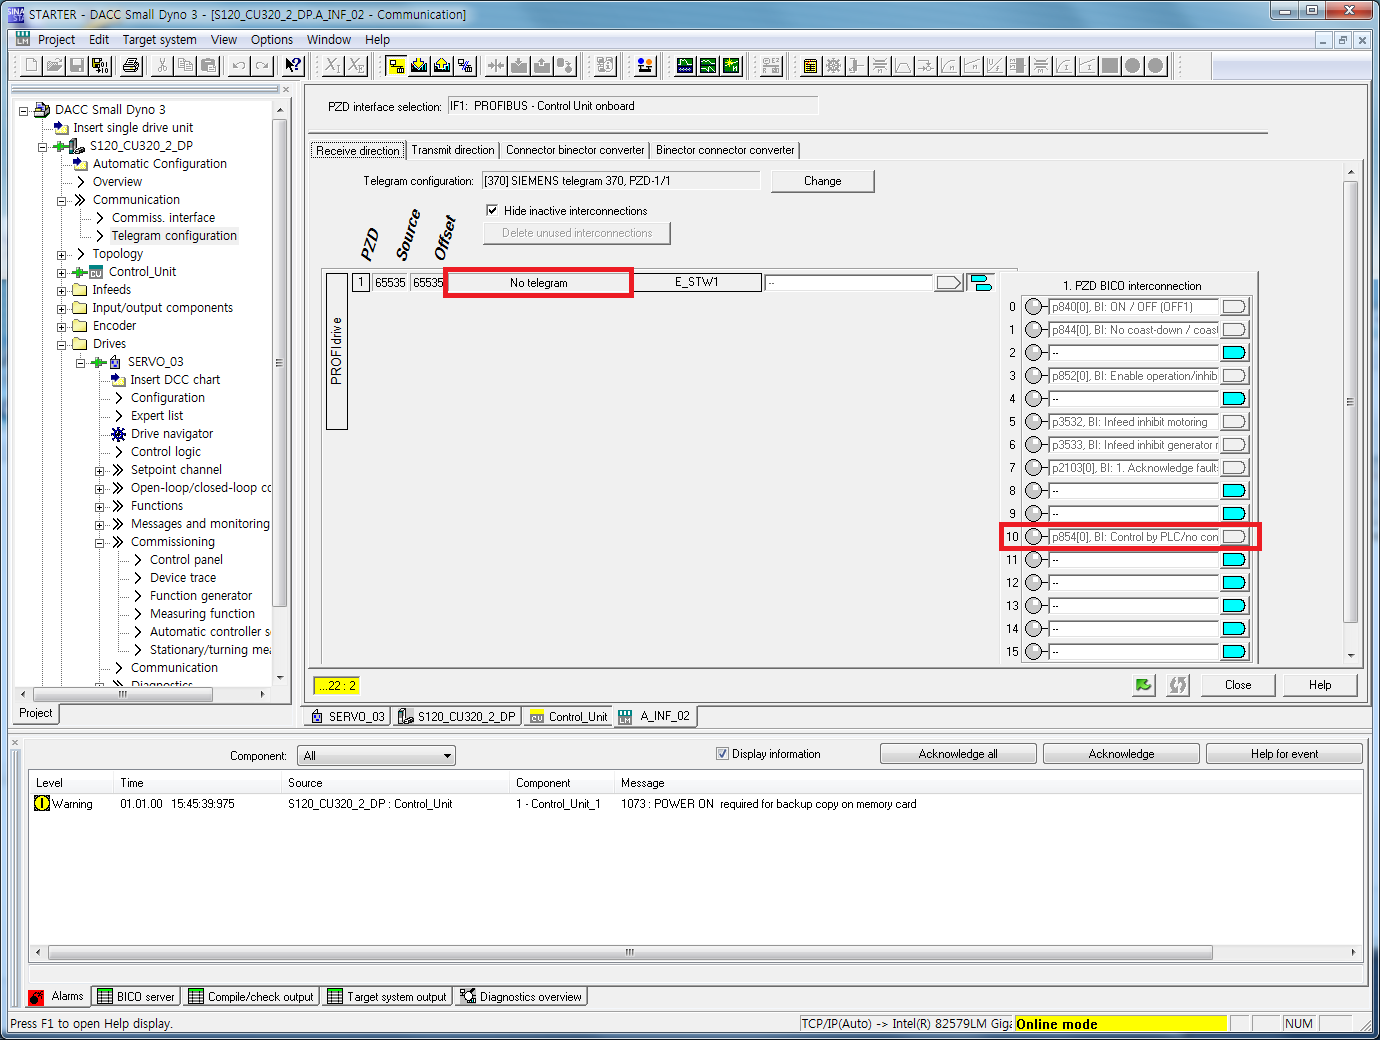This screenshot has width=1380, height=1040.
Task: Click the green arrow icon left of Close
Action: 1144,685
